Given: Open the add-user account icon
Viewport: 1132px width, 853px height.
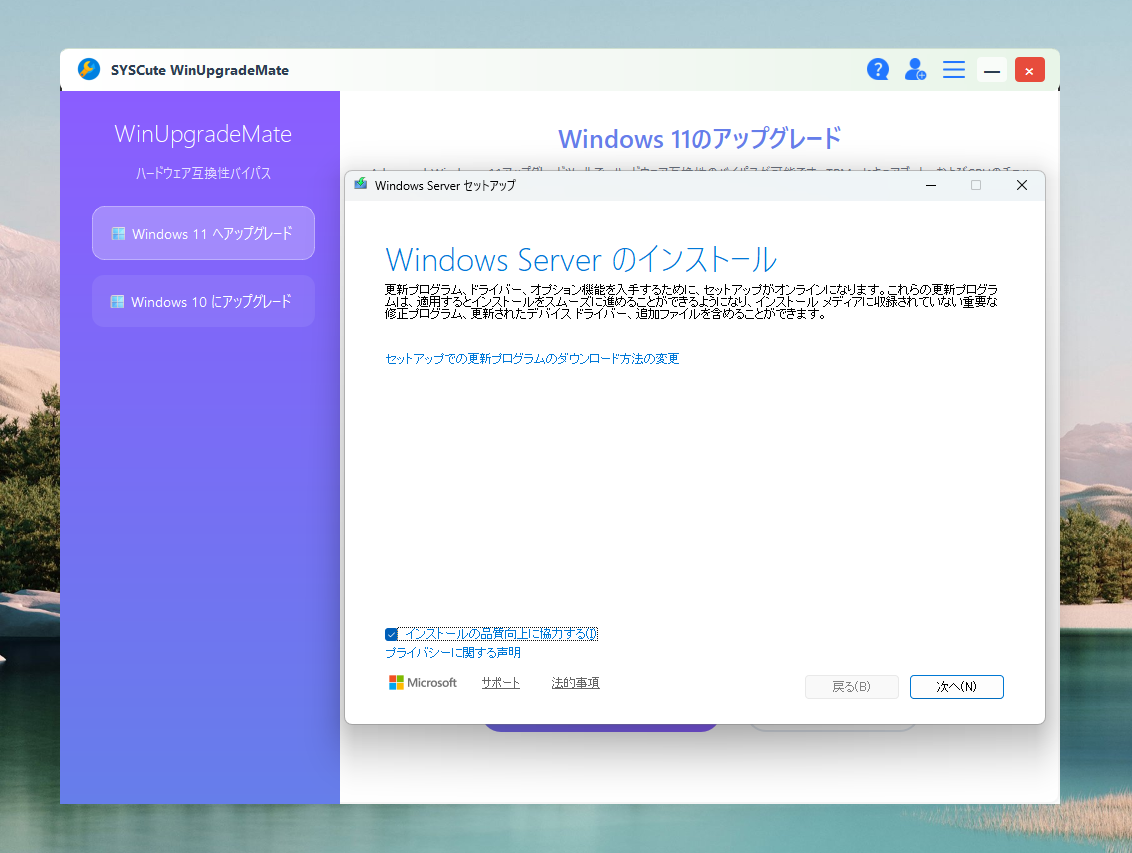Looking at the screenshot, I should coord(915,69).
